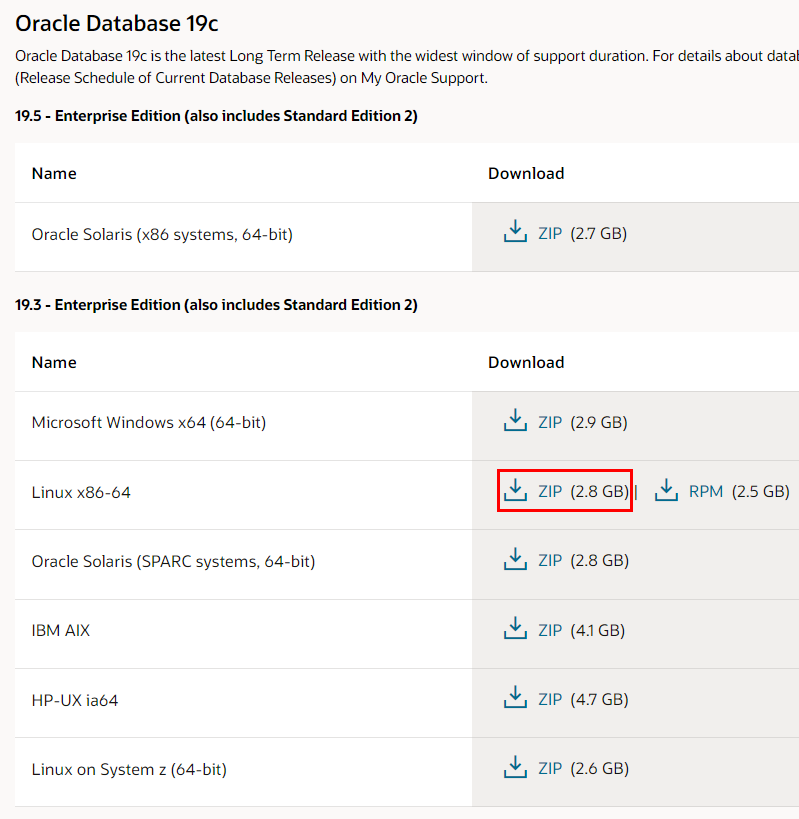Viewport: 799px width, 819px height.
Task: Click download icon for HP-UX ia64 ZIP
Action: click(x=515, y=697)
